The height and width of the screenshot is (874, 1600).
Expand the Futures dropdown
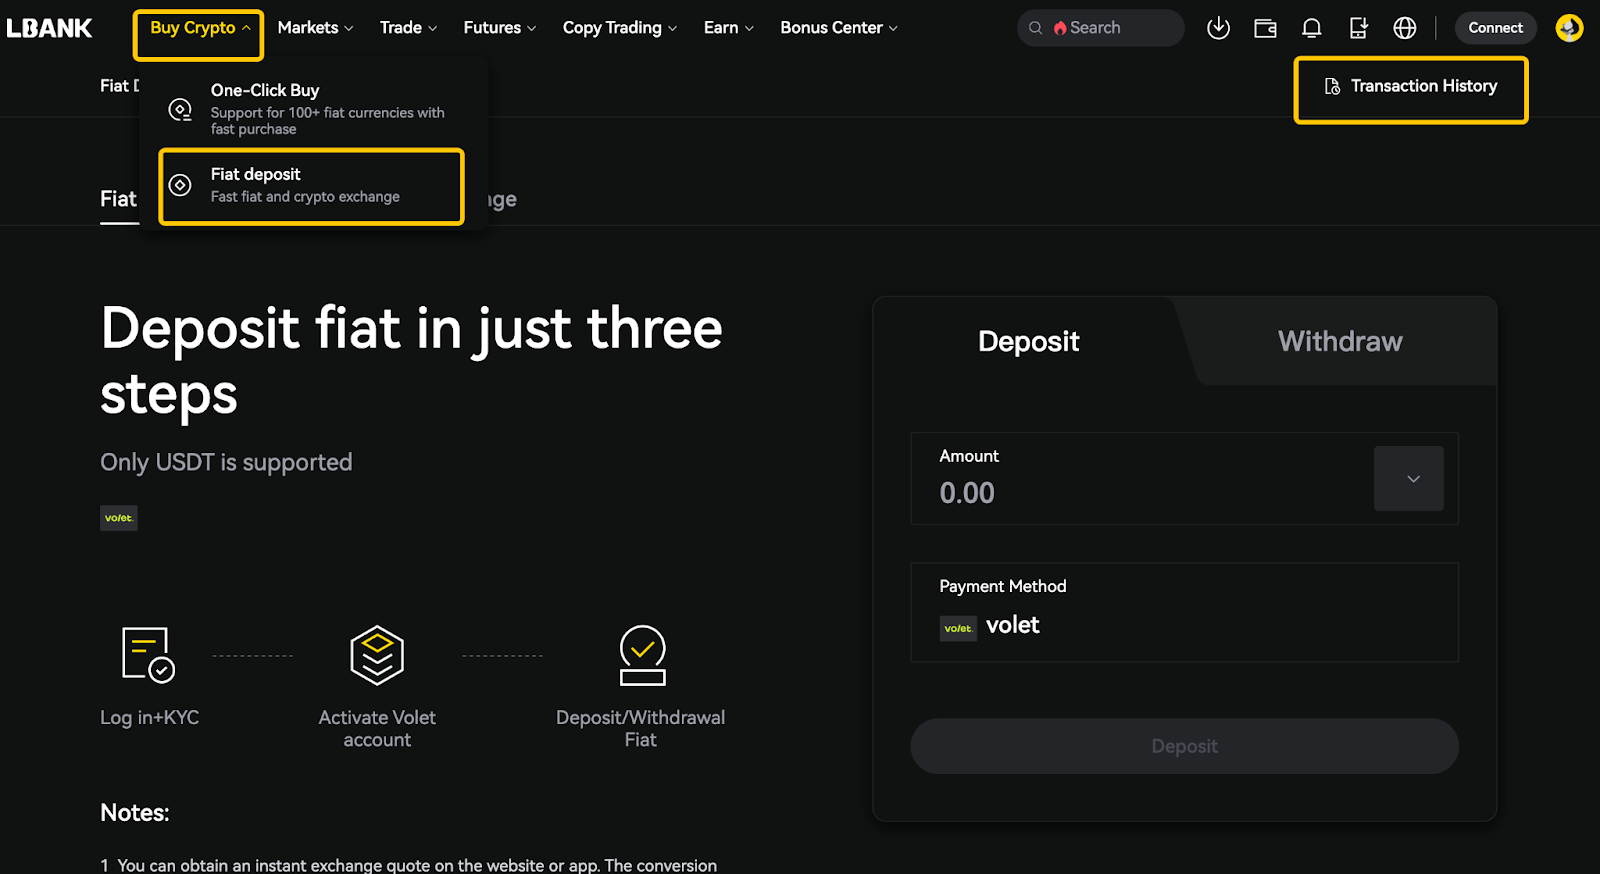click(x=499, y=28)
